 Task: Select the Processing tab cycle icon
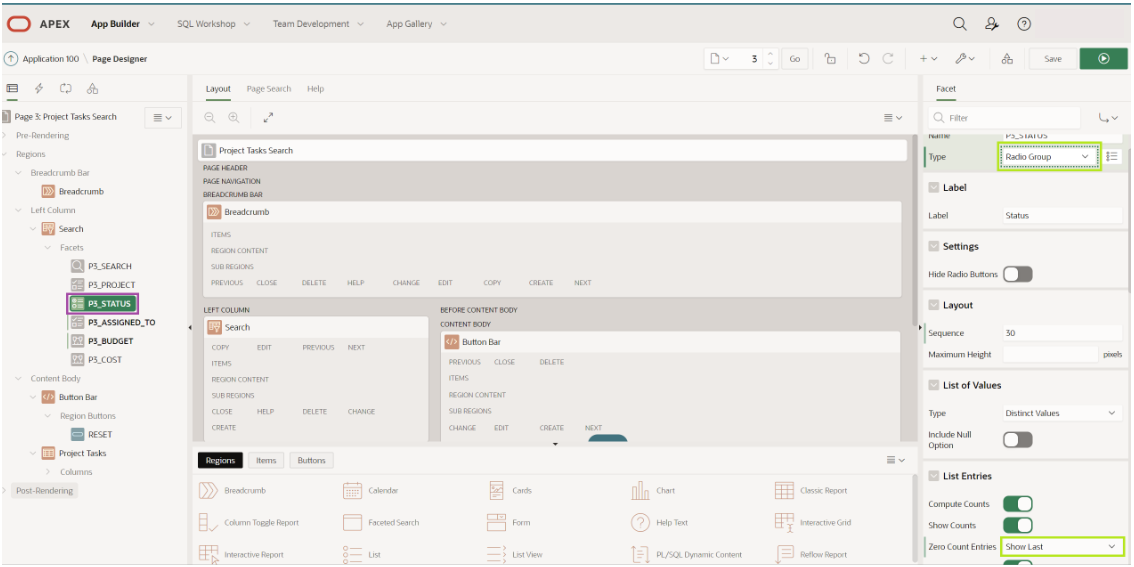tap(66, 88)
